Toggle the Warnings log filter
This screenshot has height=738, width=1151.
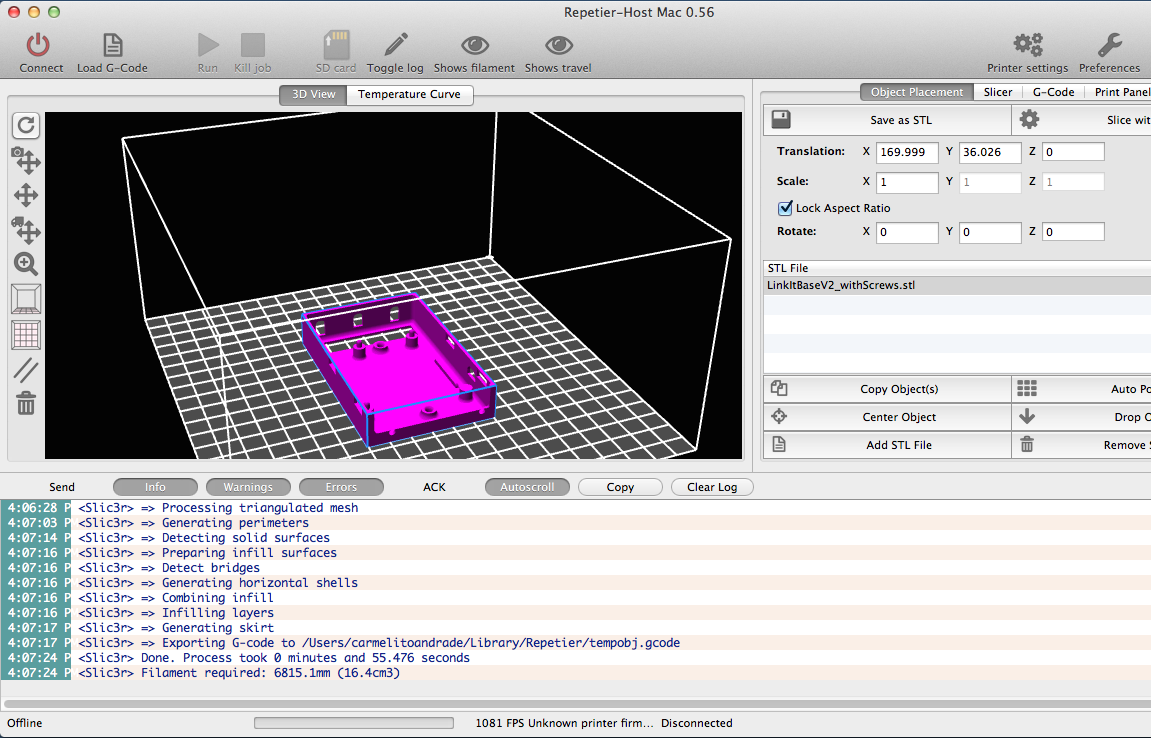click(x=248, y=487)
